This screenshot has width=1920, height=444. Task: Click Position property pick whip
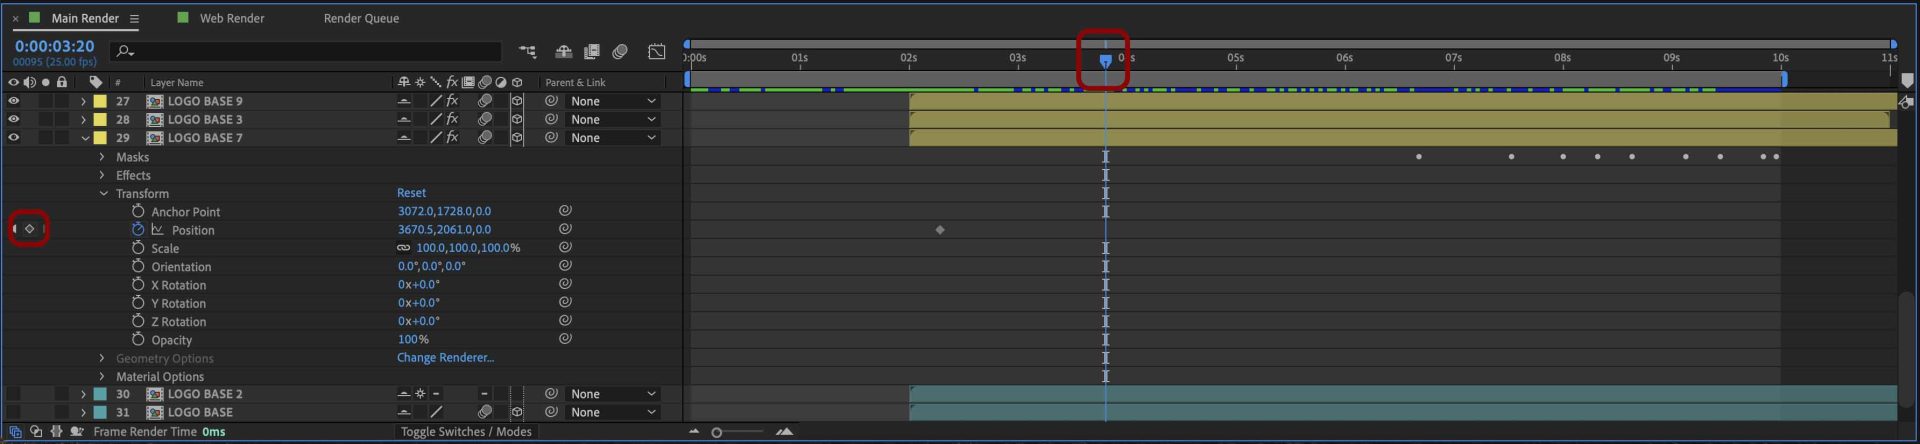(565, 229)
